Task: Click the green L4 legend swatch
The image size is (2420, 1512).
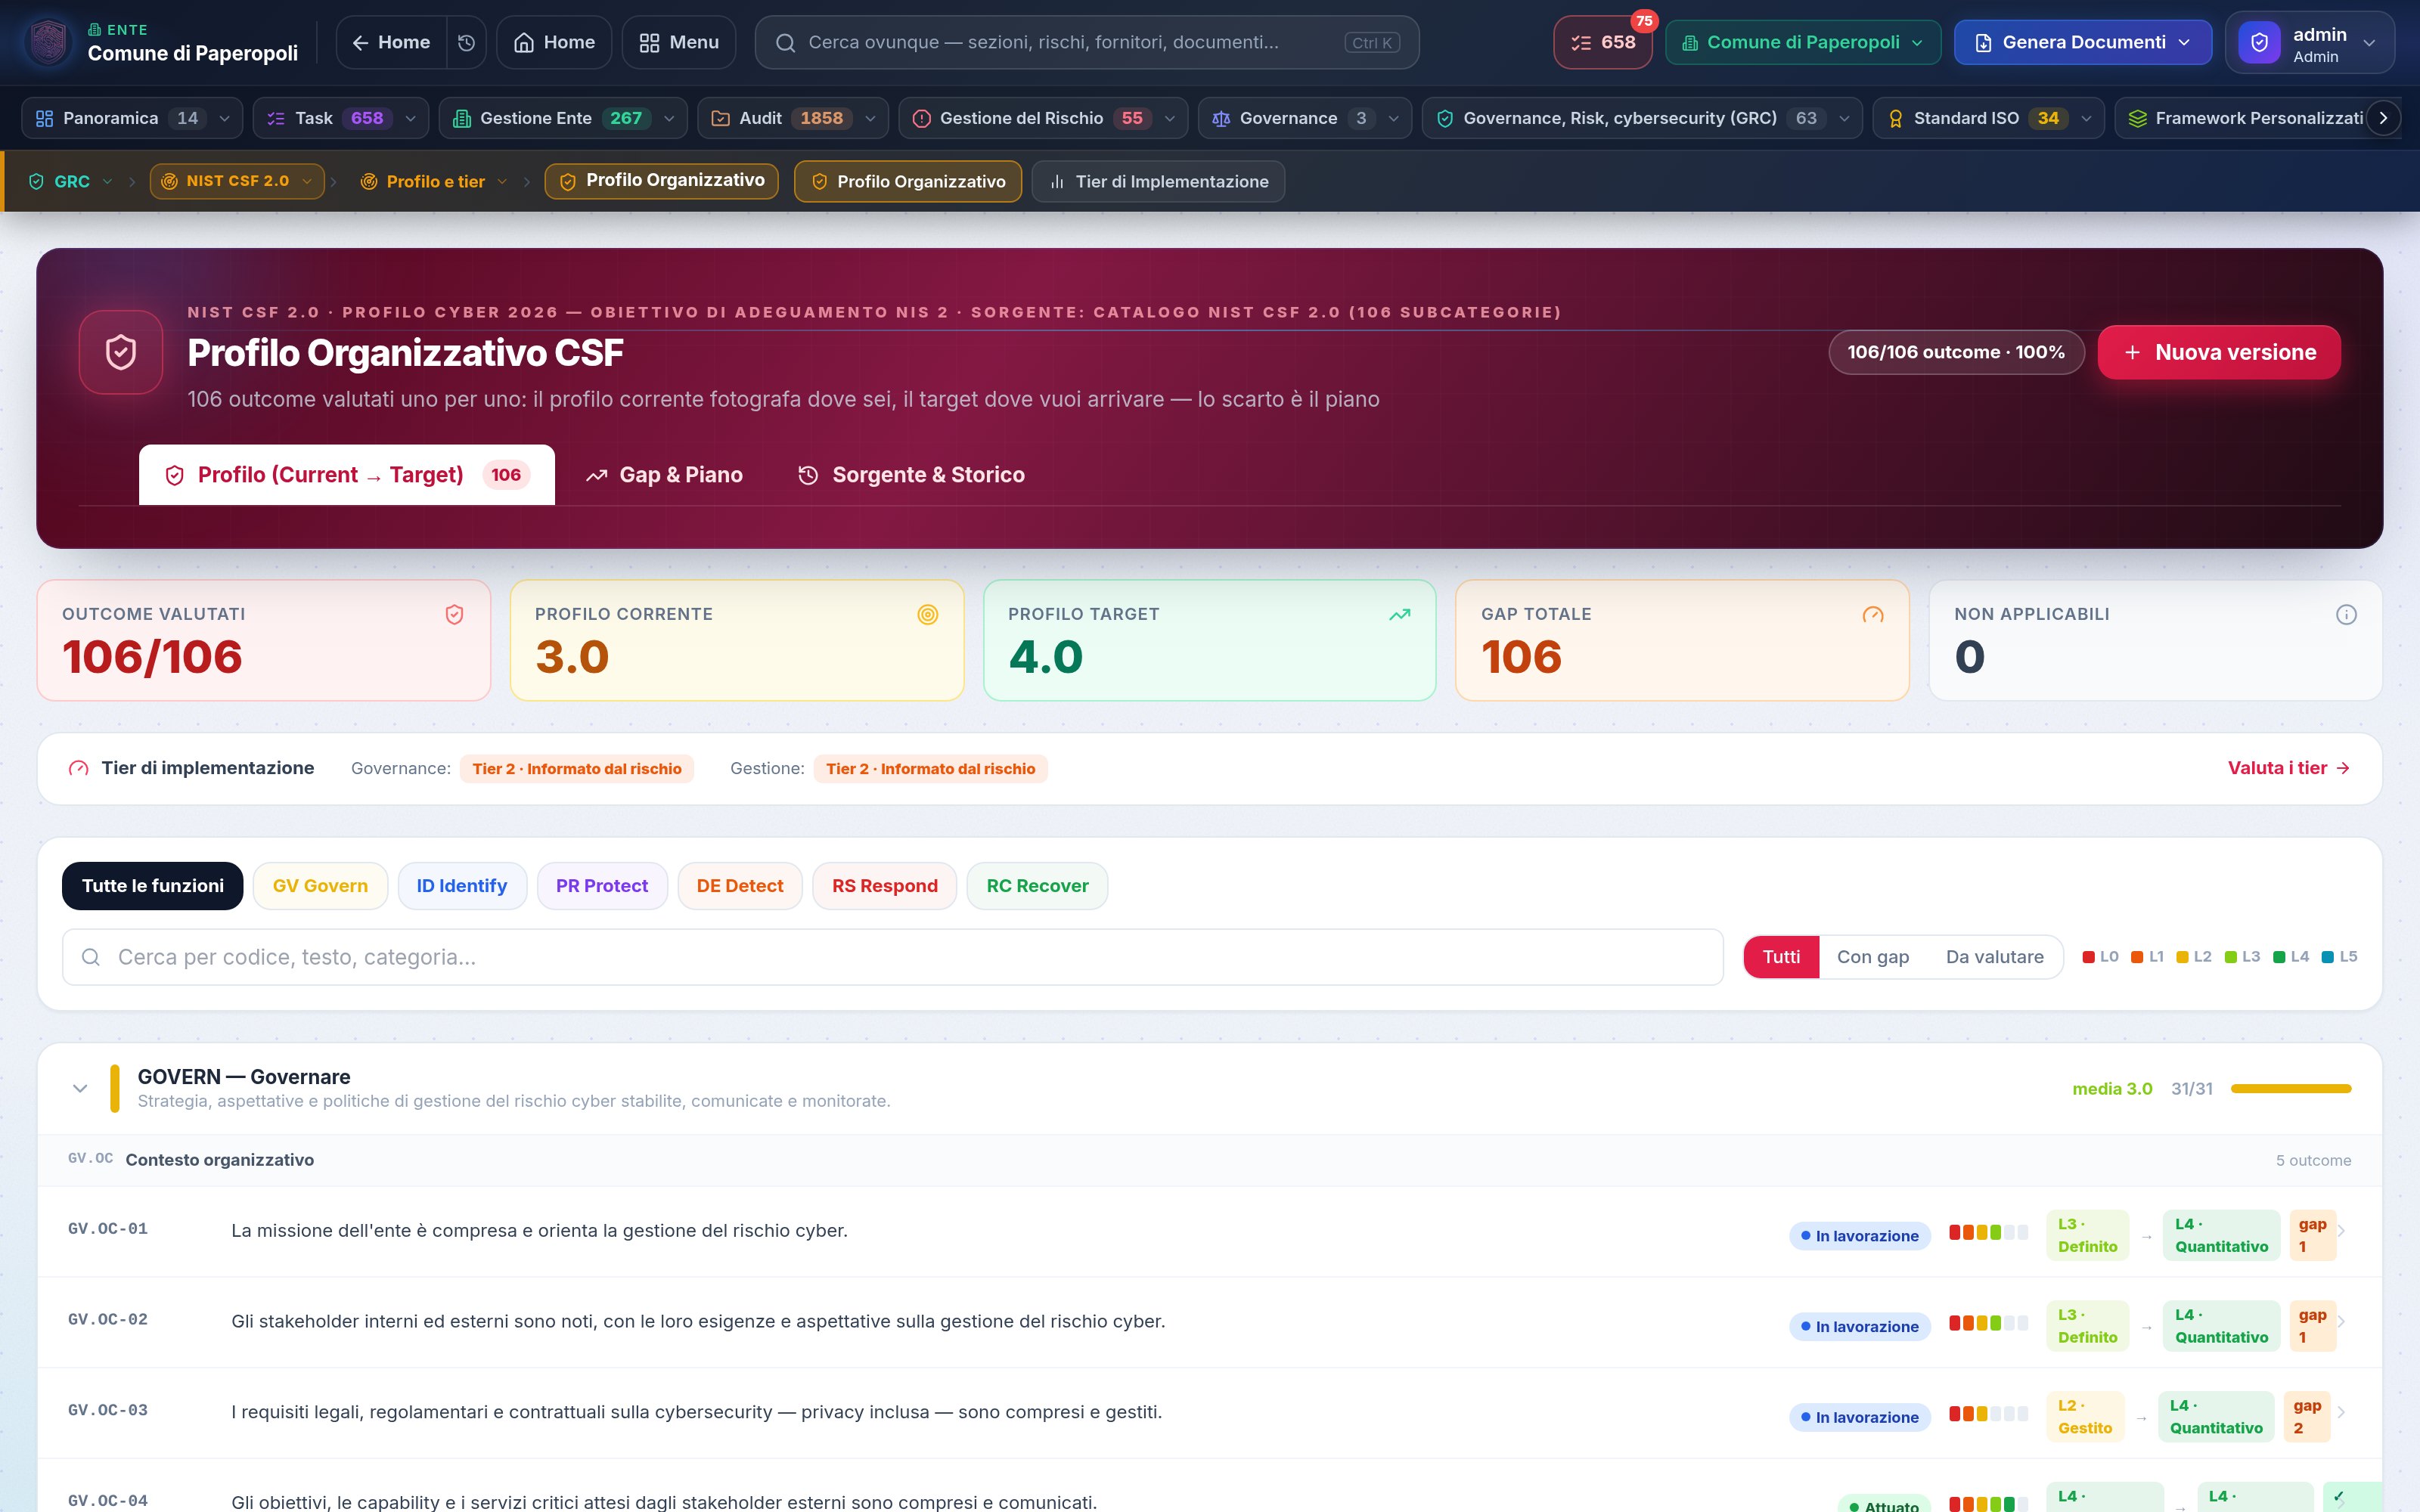Action: (2279, 957)
